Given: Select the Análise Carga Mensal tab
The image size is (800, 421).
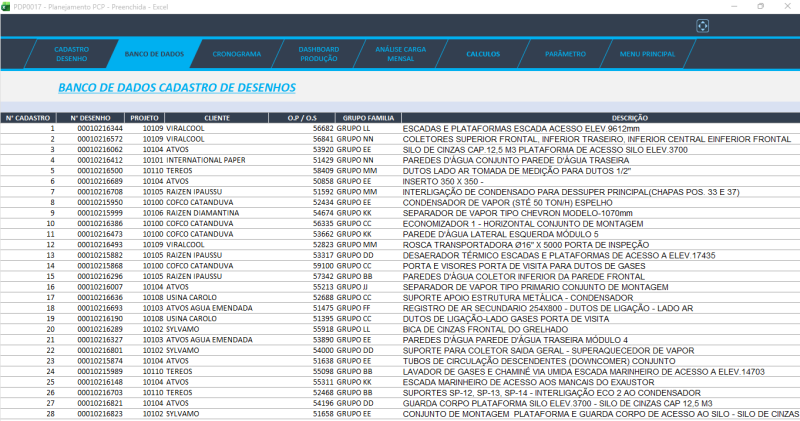Looking at the screenshot, I should pos(400,53).
